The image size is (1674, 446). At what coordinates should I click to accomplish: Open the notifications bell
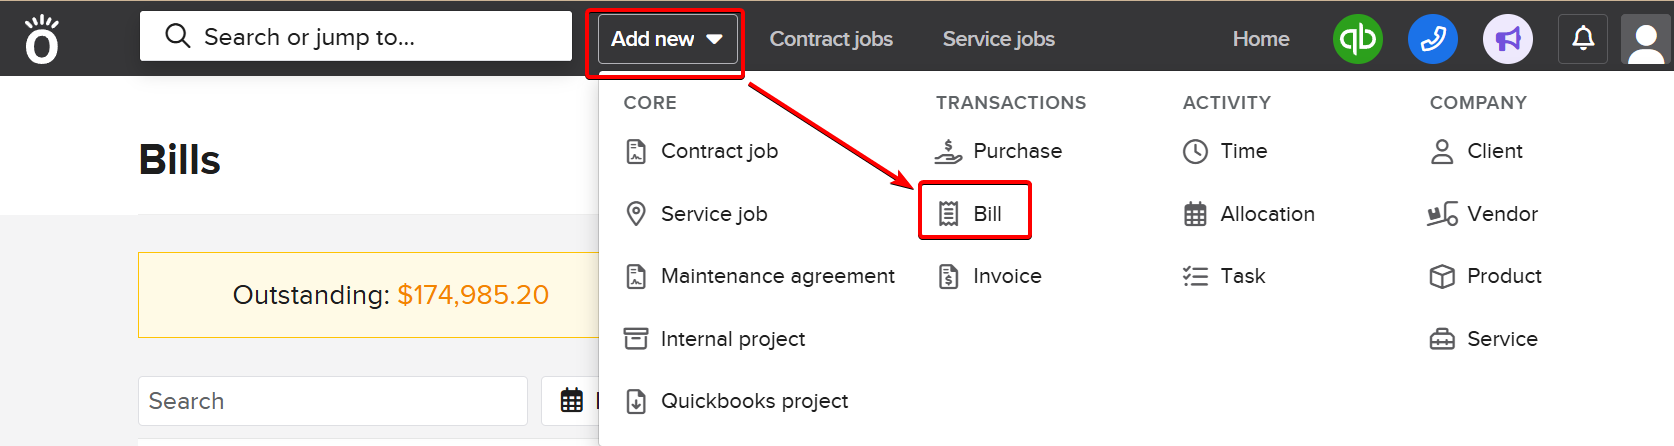tap(1583, 39)
